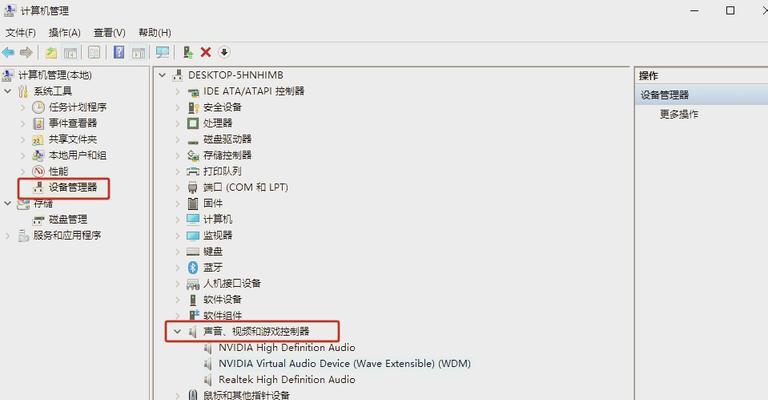Expand the IDE ATA/ATAPI controllers node
The image size is (768, 400).
pyautogui.click(x=178, y=91)
